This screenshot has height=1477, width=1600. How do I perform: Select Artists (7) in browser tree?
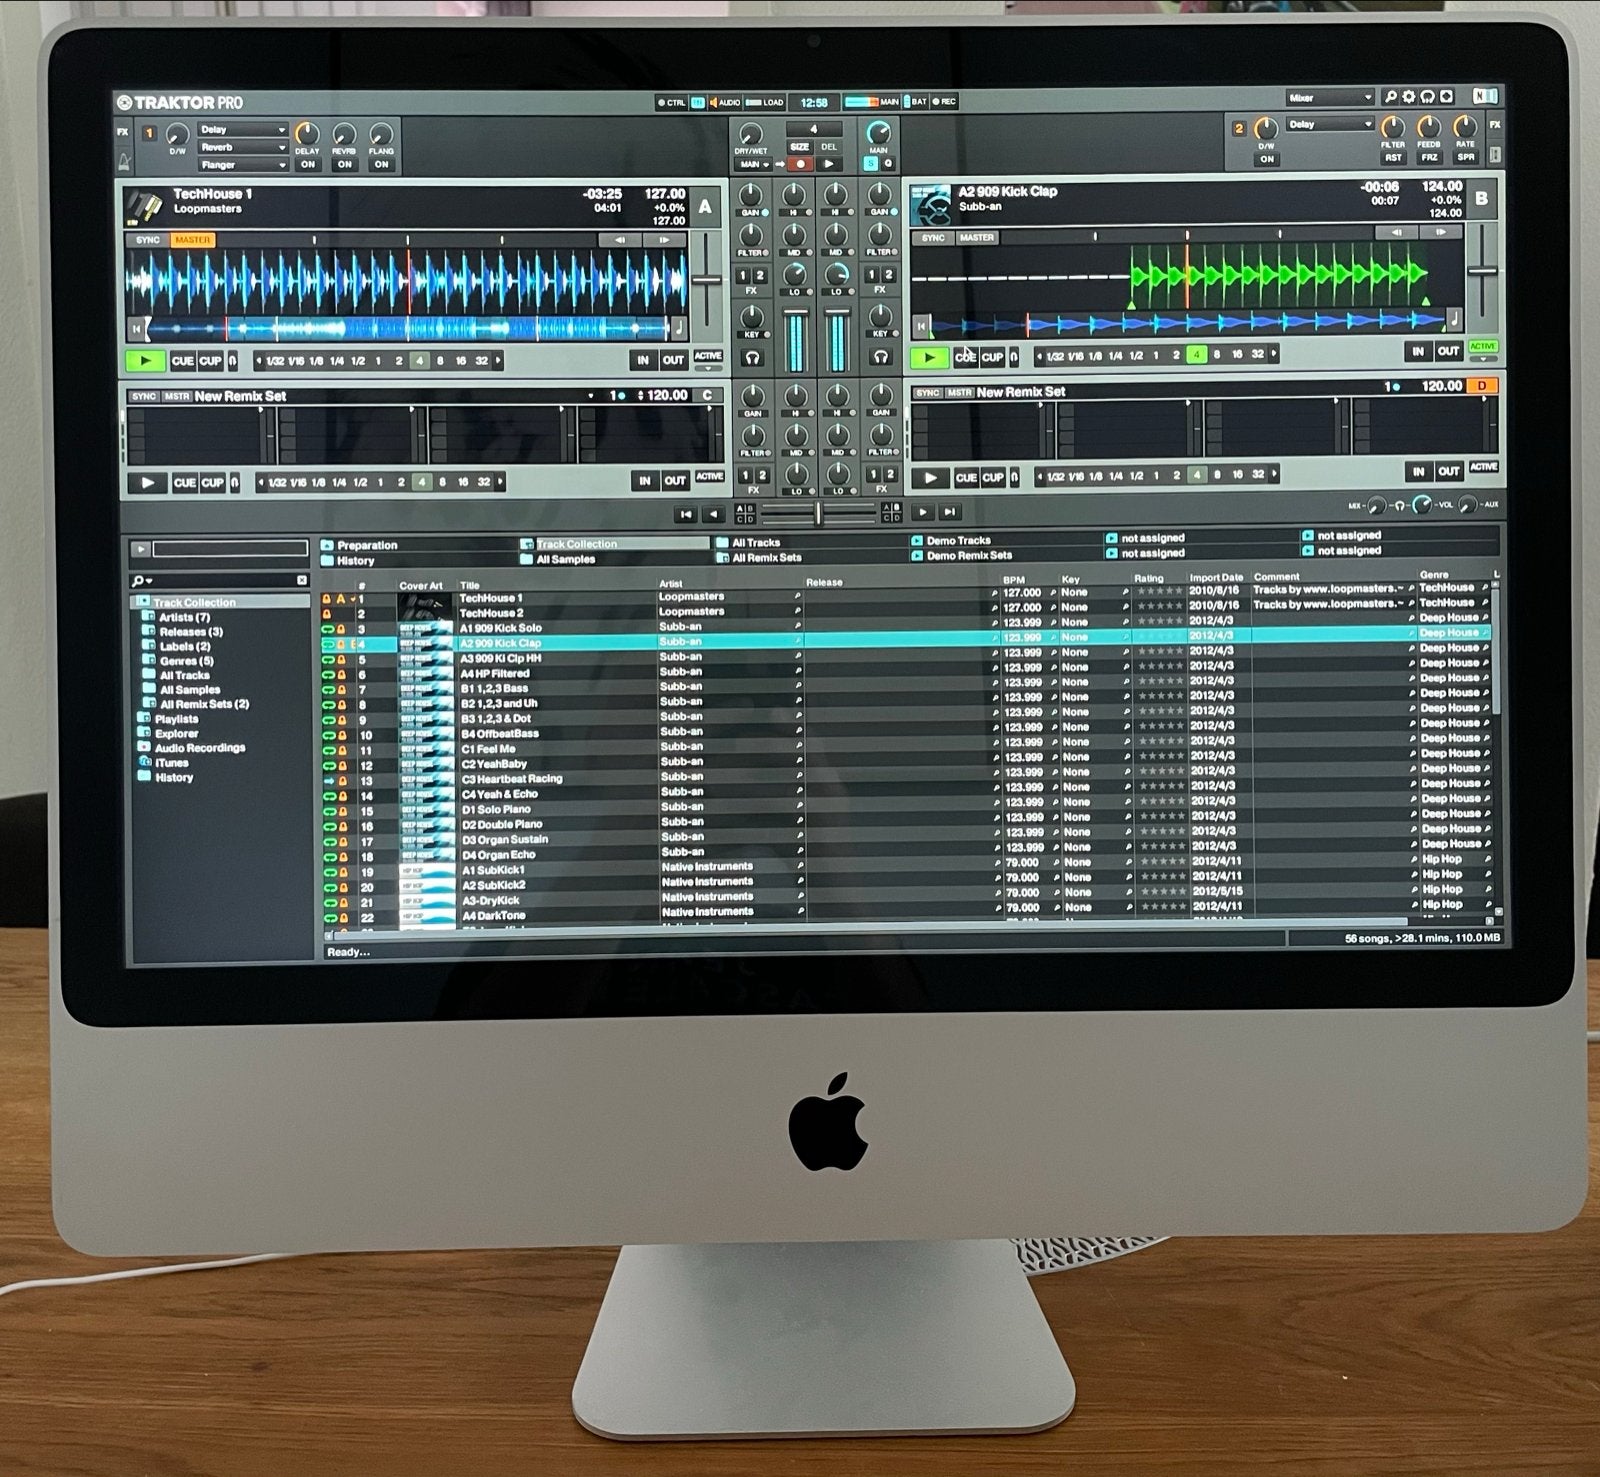(184, 618)
